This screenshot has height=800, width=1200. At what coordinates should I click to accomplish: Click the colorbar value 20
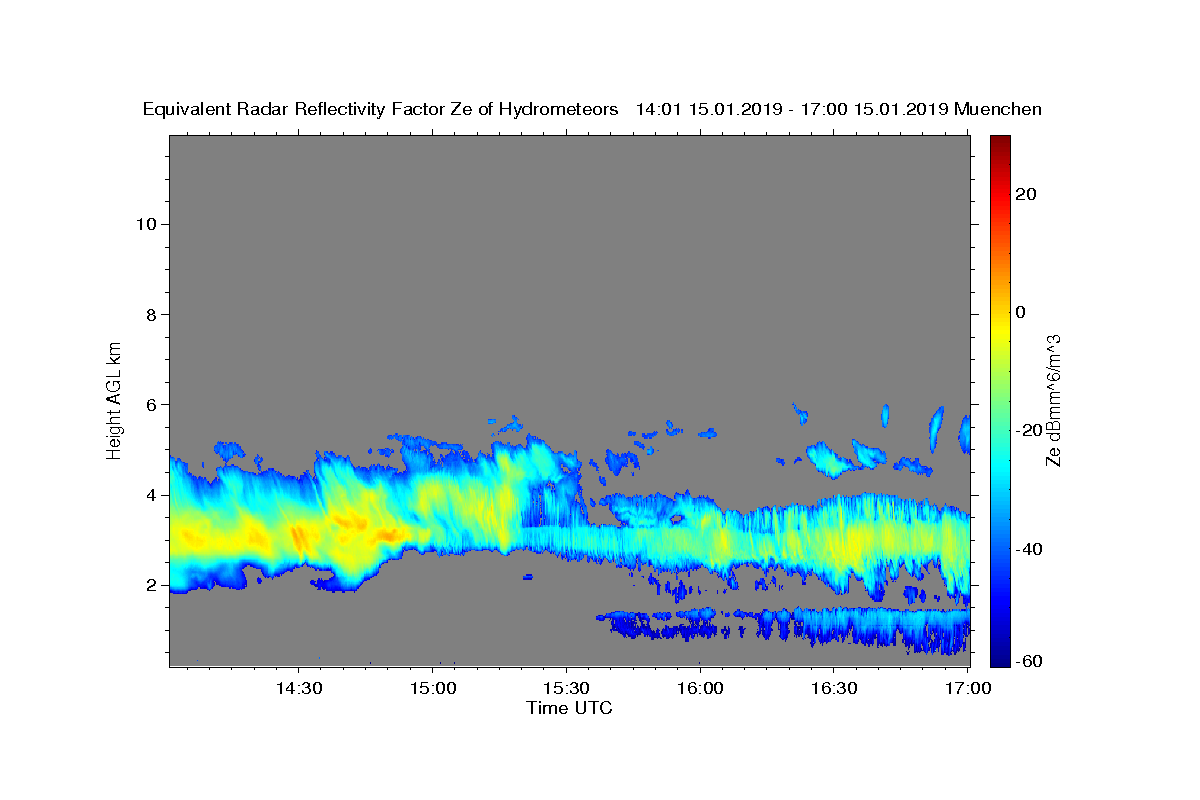(x=1025, y=194)
